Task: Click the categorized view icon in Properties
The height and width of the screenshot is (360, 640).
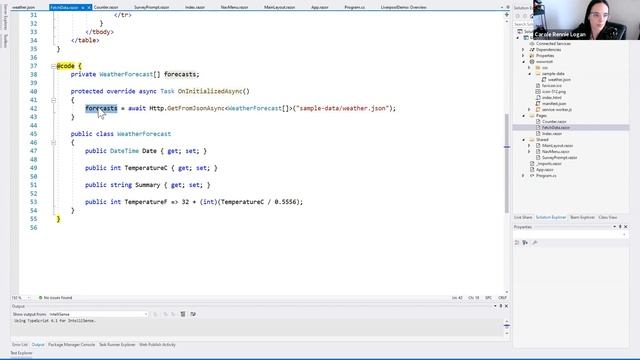Action: click(x=517, y=243)
